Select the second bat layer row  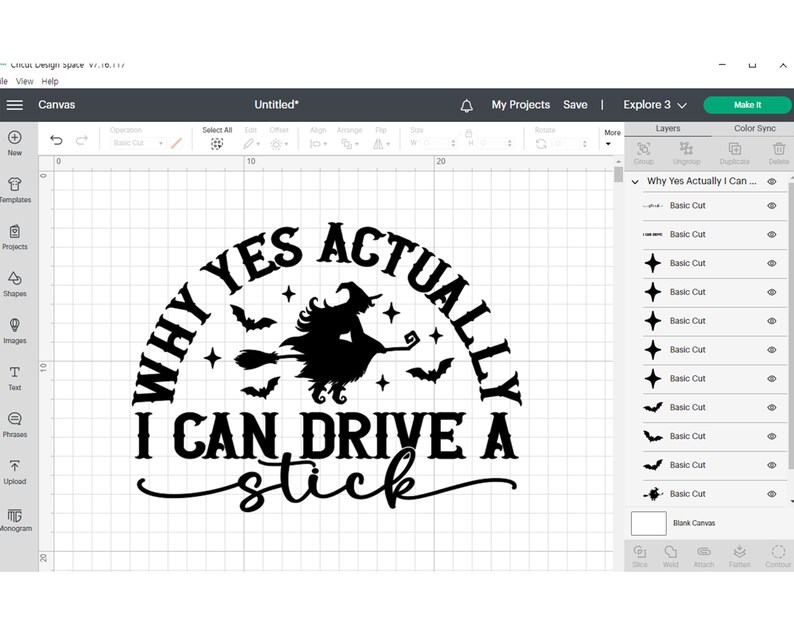[x=714, y=436]
